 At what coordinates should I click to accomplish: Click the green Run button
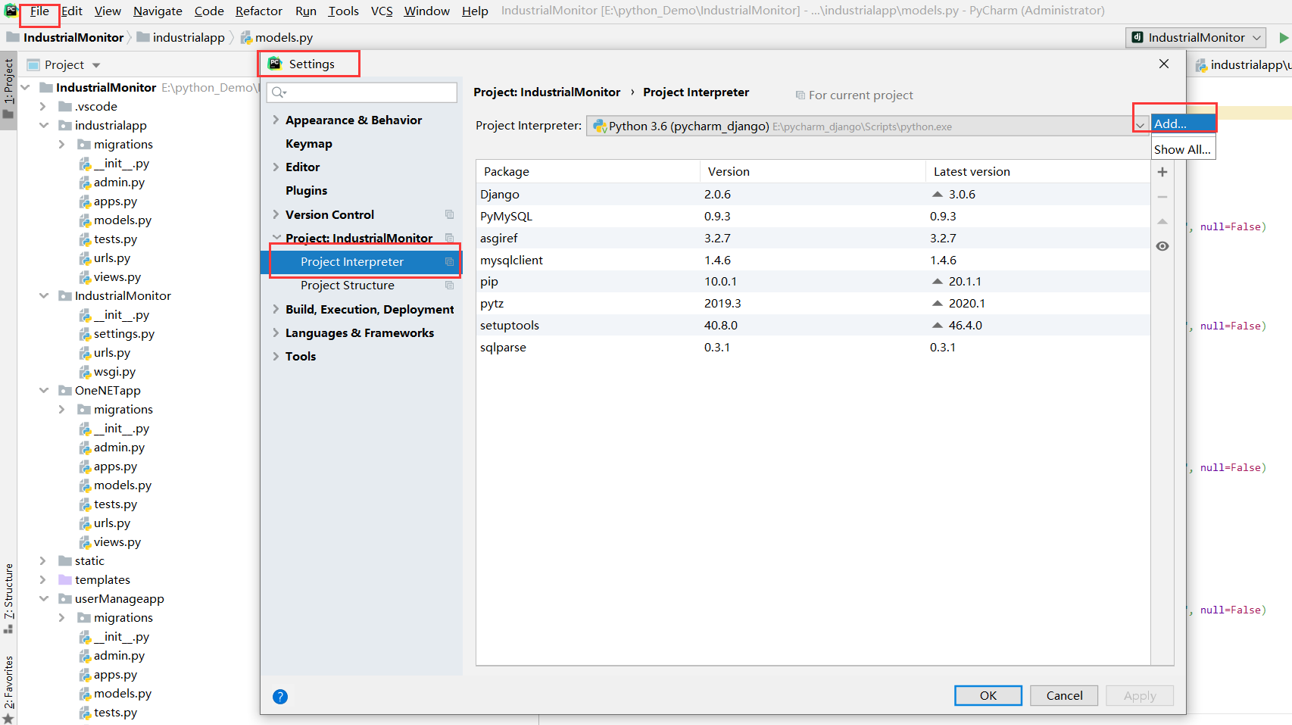pos(1283,37)
